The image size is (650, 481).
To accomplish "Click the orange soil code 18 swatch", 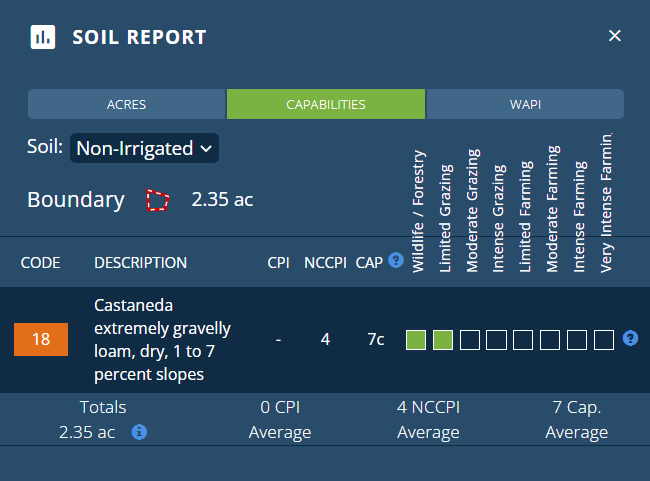I will point(41,339).
